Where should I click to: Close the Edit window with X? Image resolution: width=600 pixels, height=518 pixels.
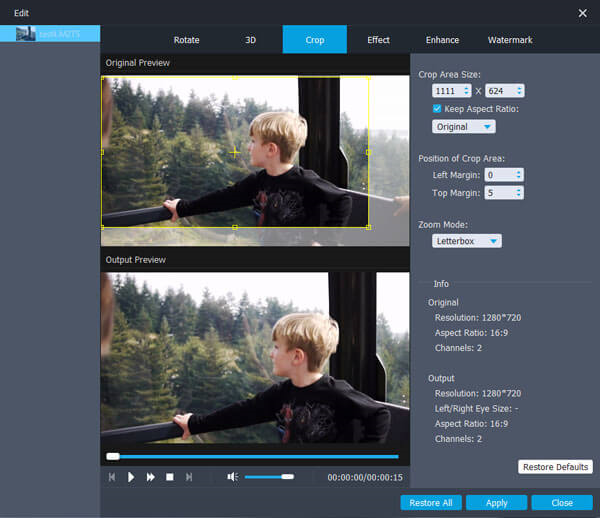(x=583, y=13)
